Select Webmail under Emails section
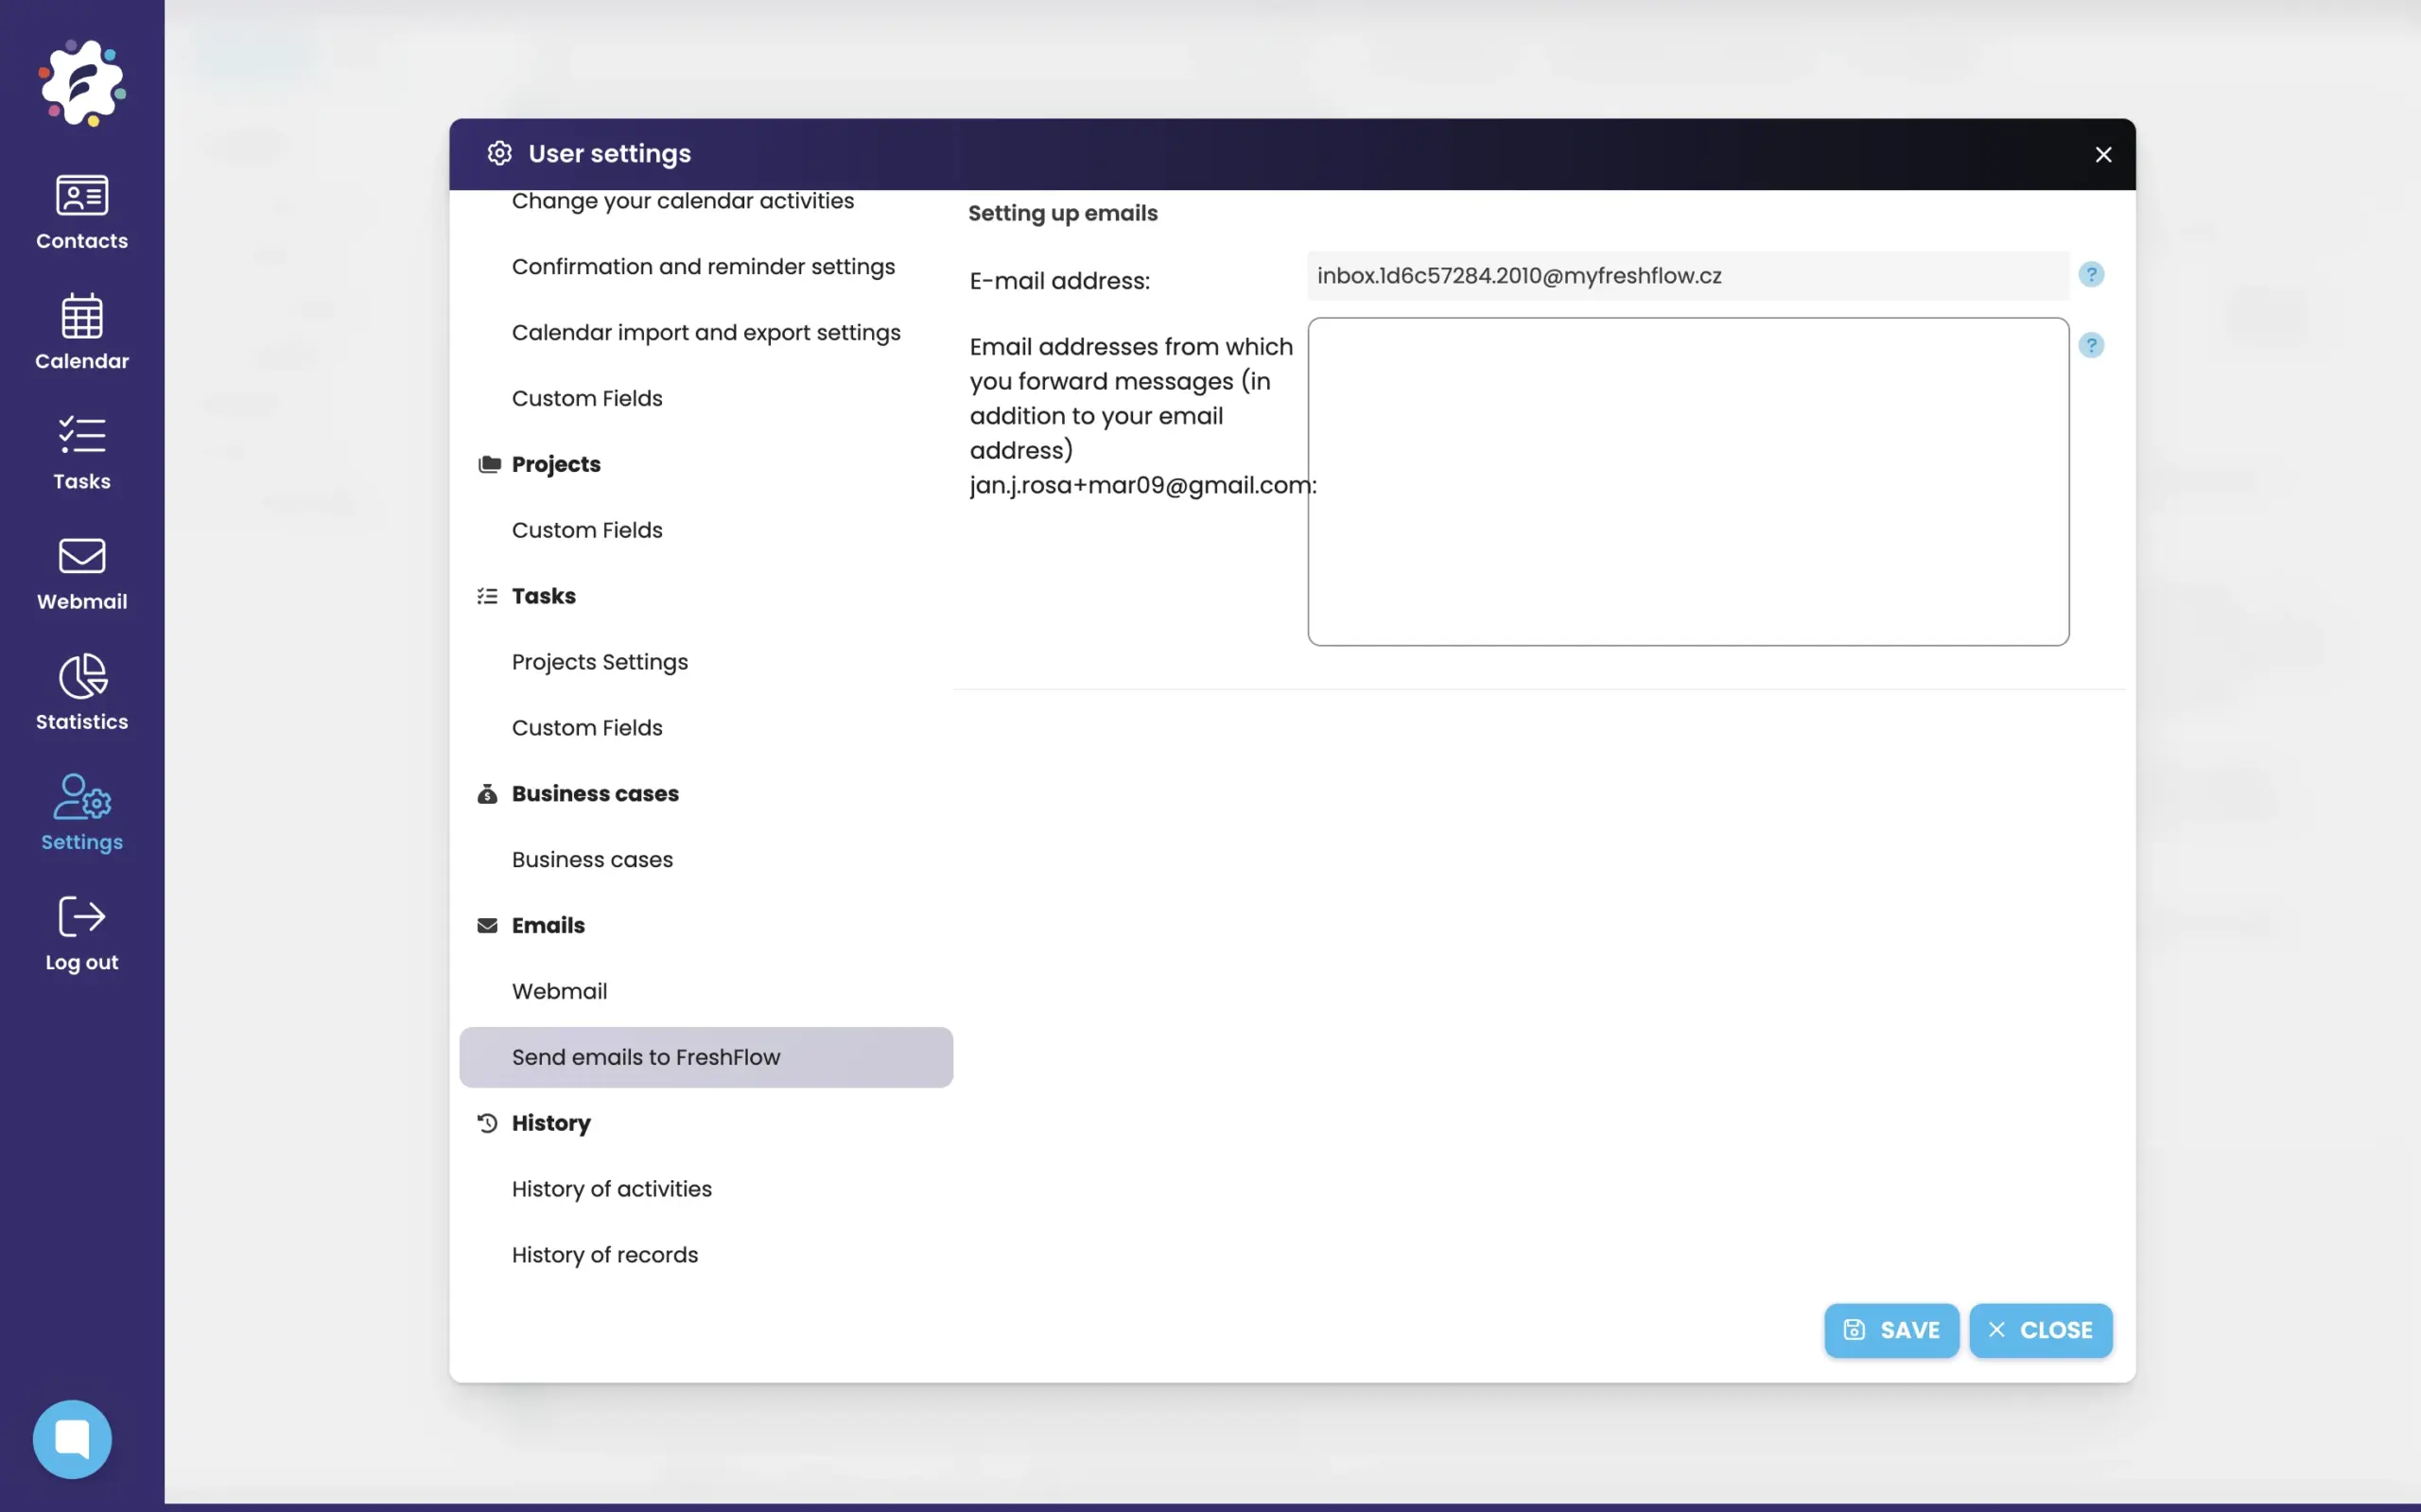The image size is (2421, 1512). pyautogui.click(x=559, y=991)
